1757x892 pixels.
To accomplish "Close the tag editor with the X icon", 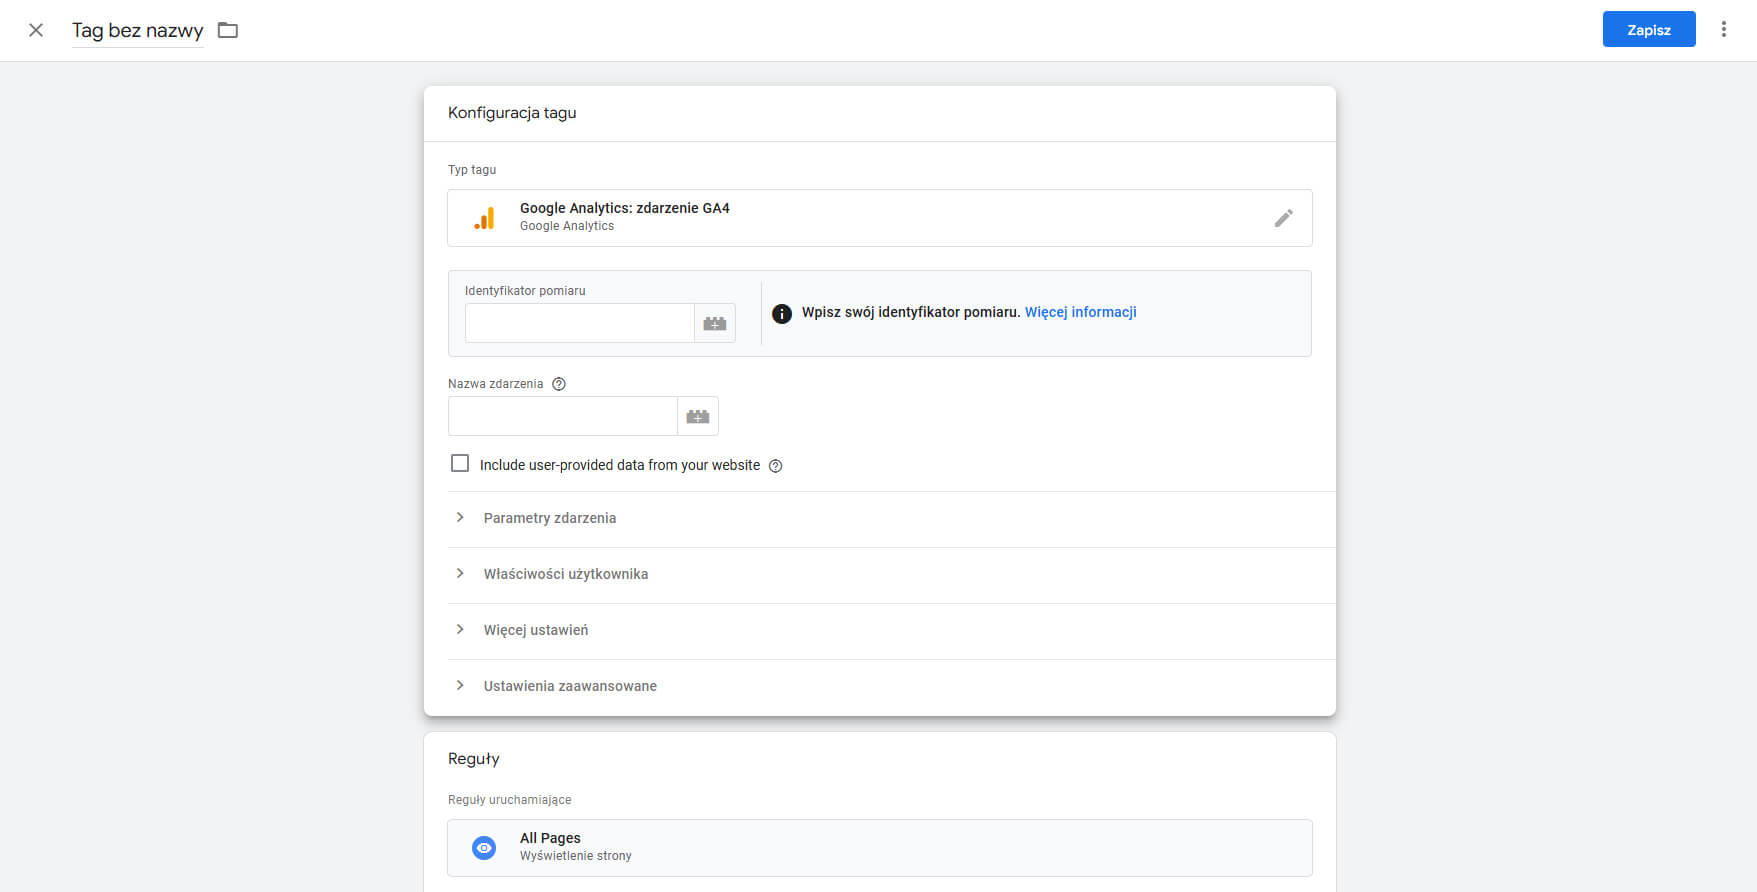I will (x=36, y=30).
